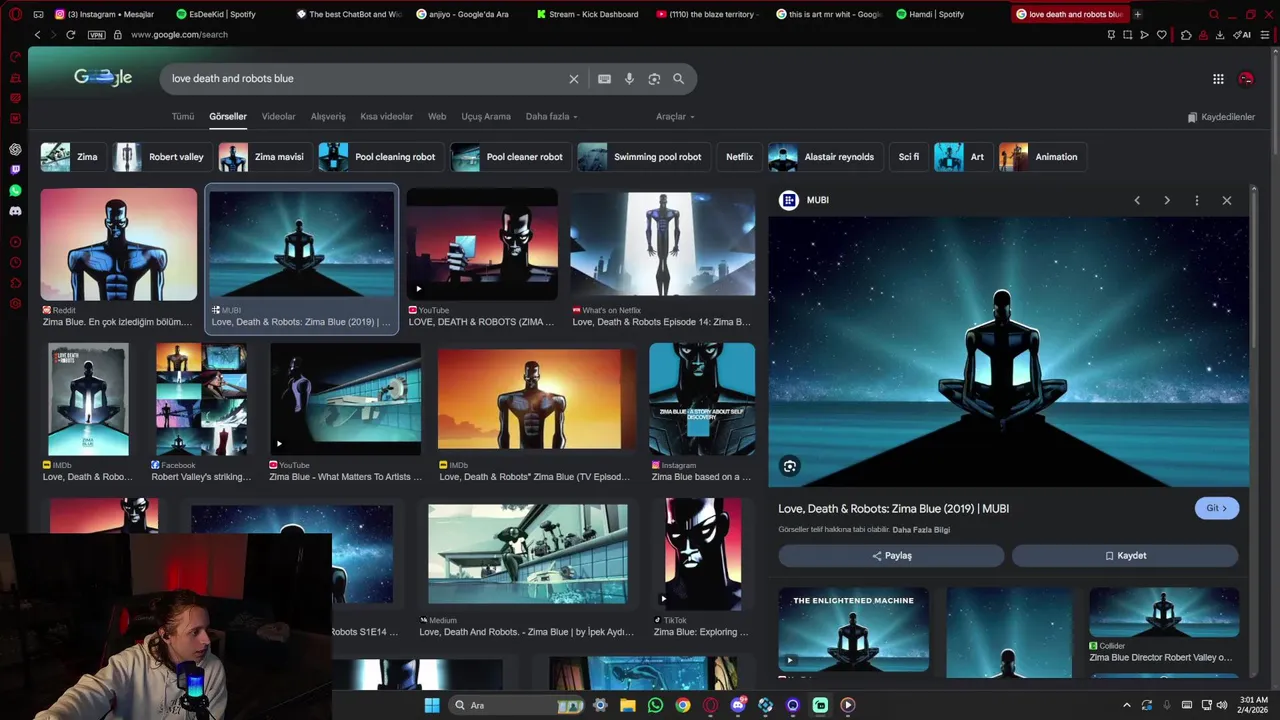
Task: Click the taskbar Ara search box
Action: pos(517,705)
